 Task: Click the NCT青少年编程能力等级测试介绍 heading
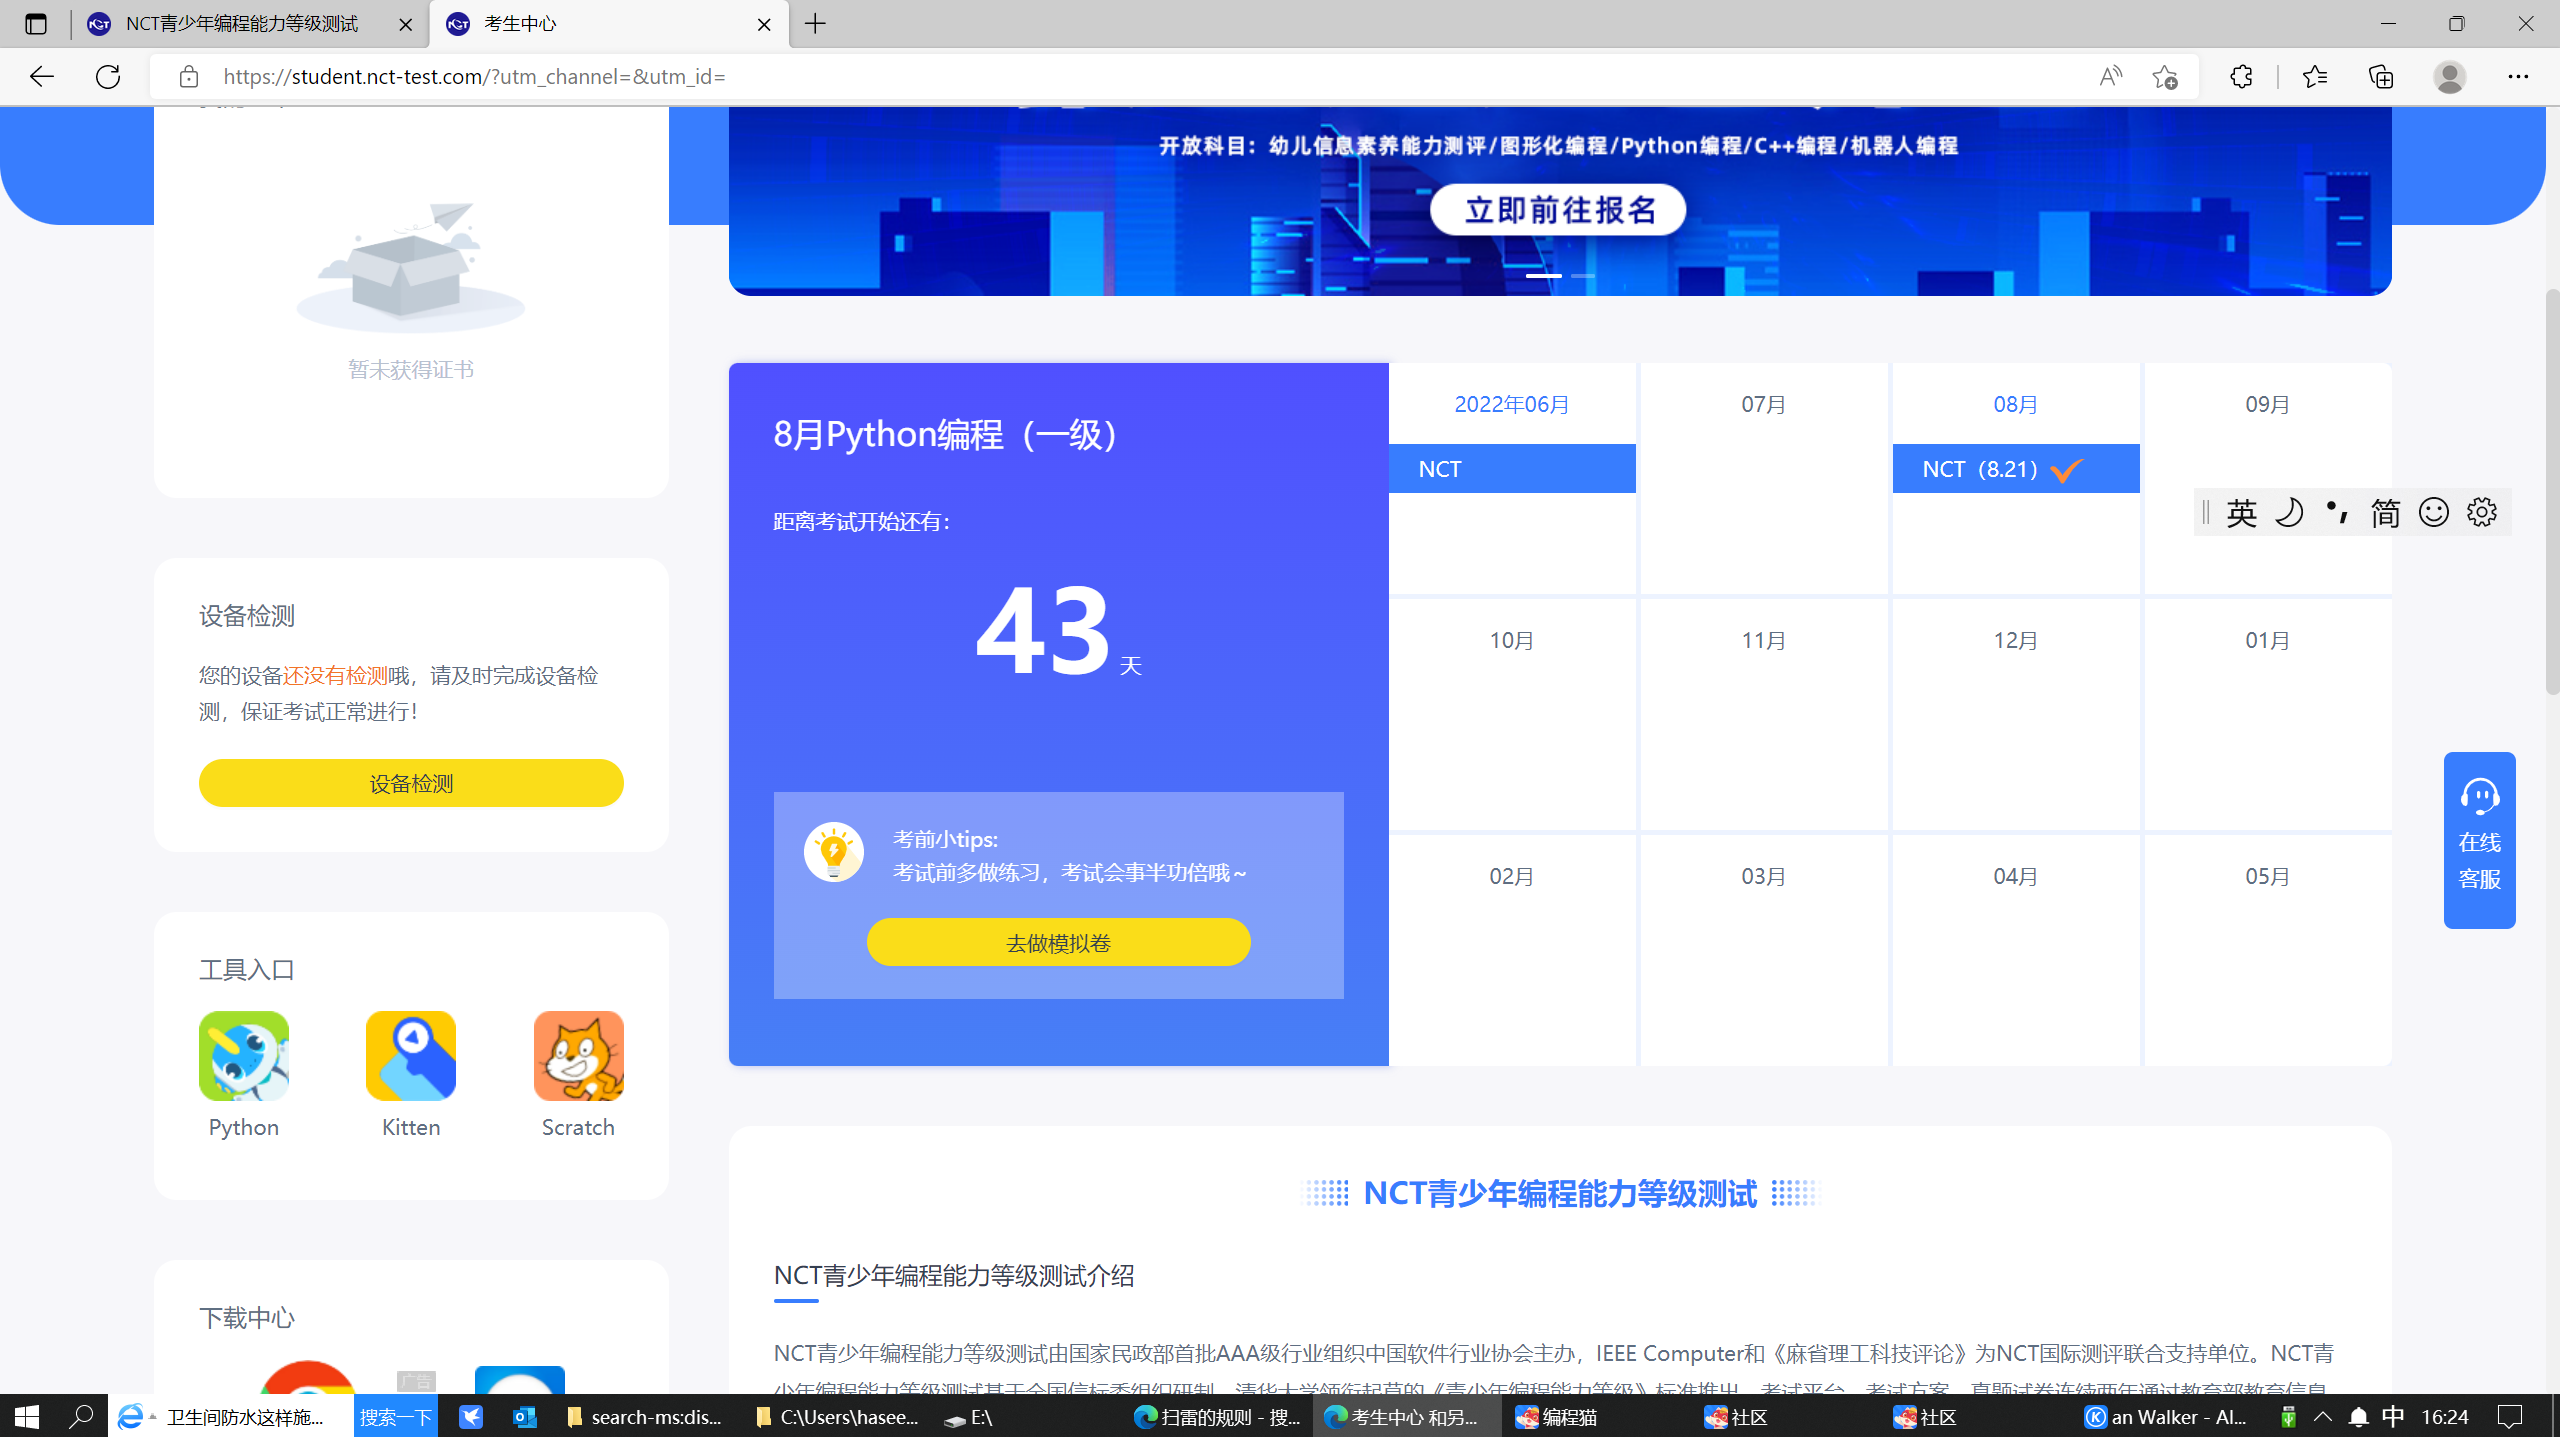click(x=954, y=1275)
